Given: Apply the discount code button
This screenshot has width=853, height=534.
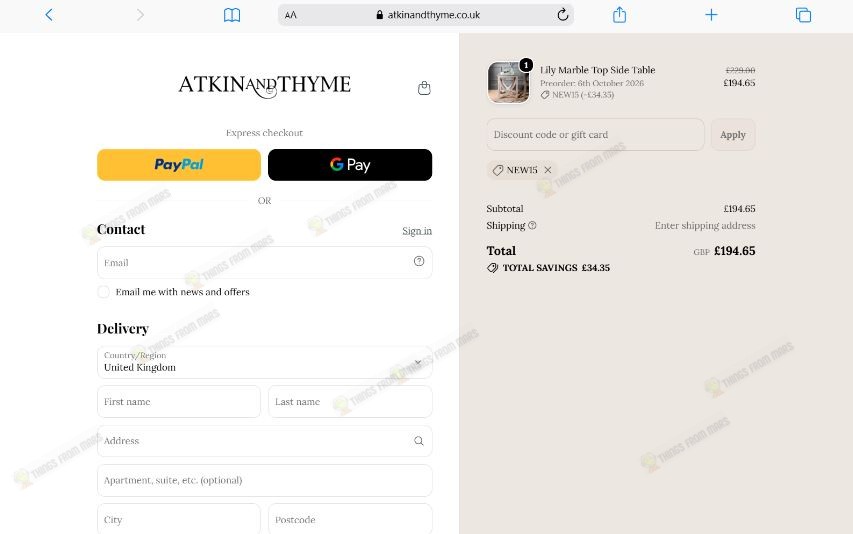Looking at the screenshot, I should (x=733, y=134).
